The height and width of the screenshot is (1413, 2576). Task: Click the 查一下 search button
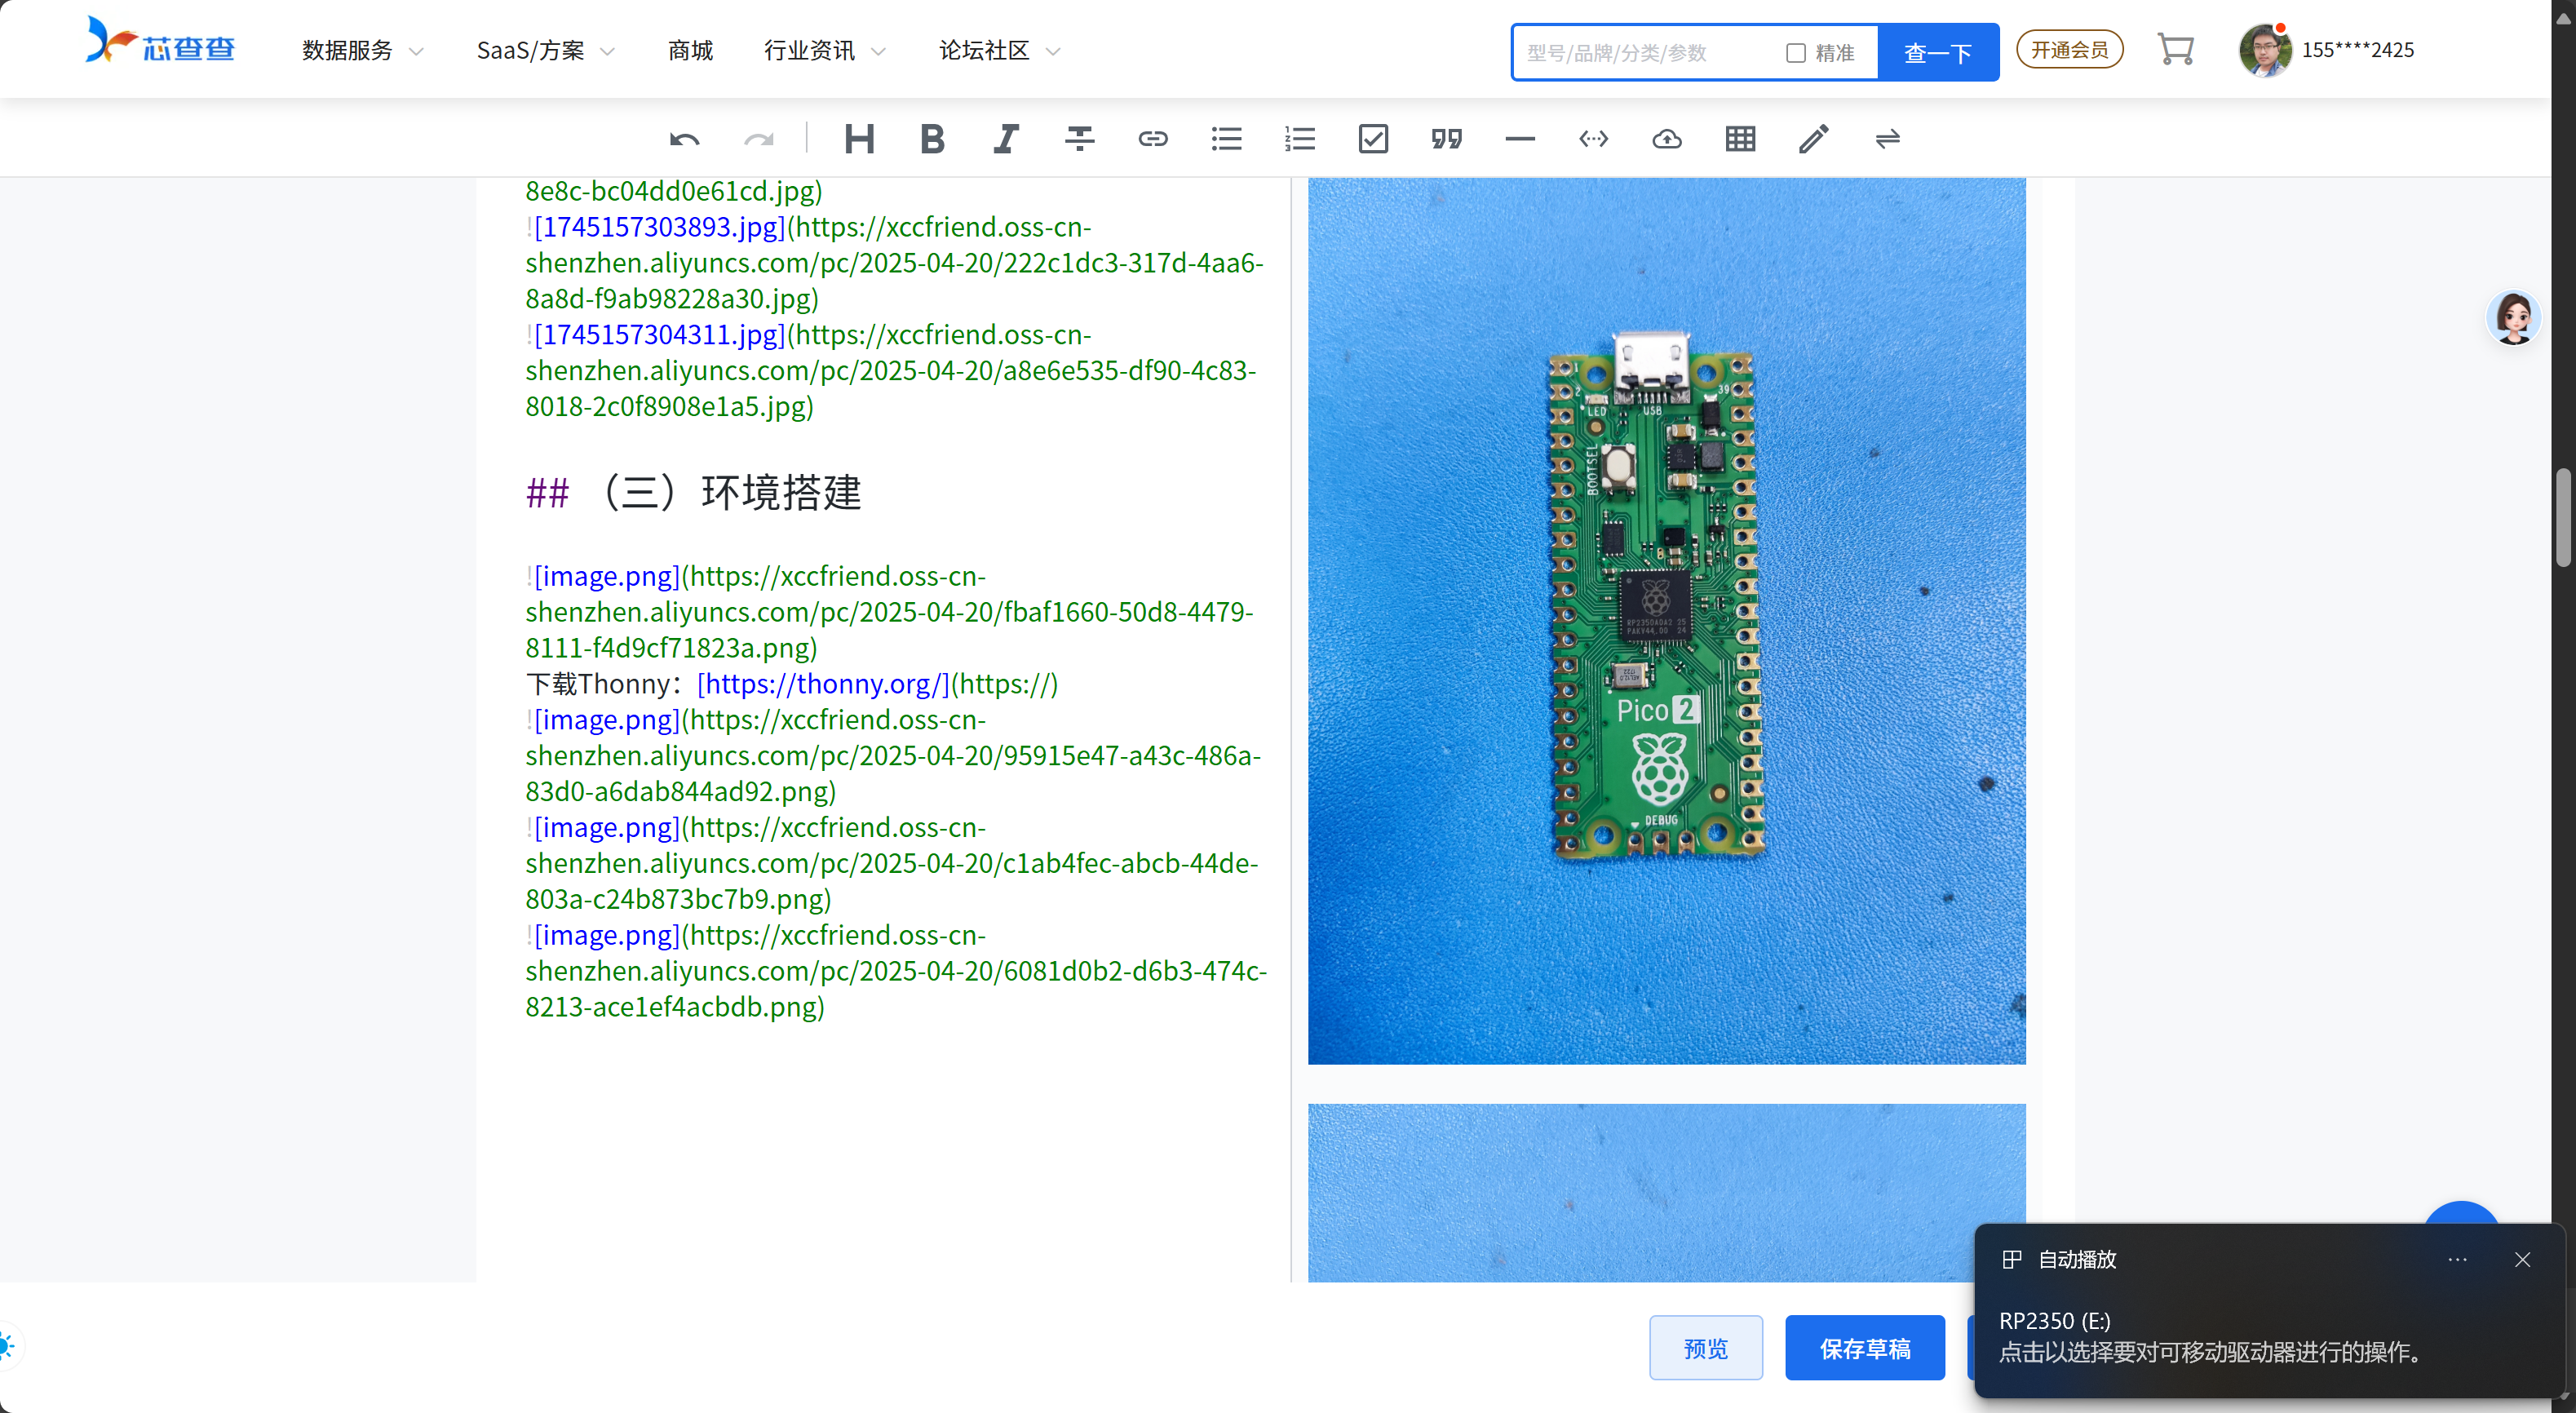pos(1937,53)
